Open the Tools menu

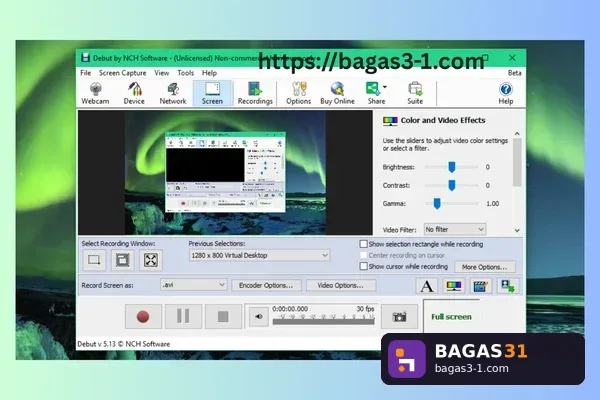click(186, 73)
